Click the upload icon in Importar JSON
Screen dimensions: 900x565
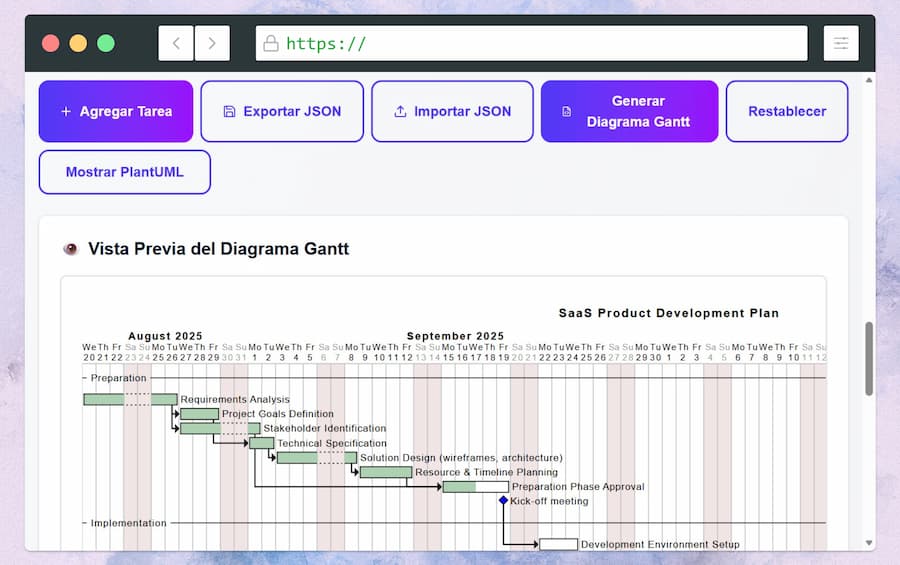(x=400, y=112)
